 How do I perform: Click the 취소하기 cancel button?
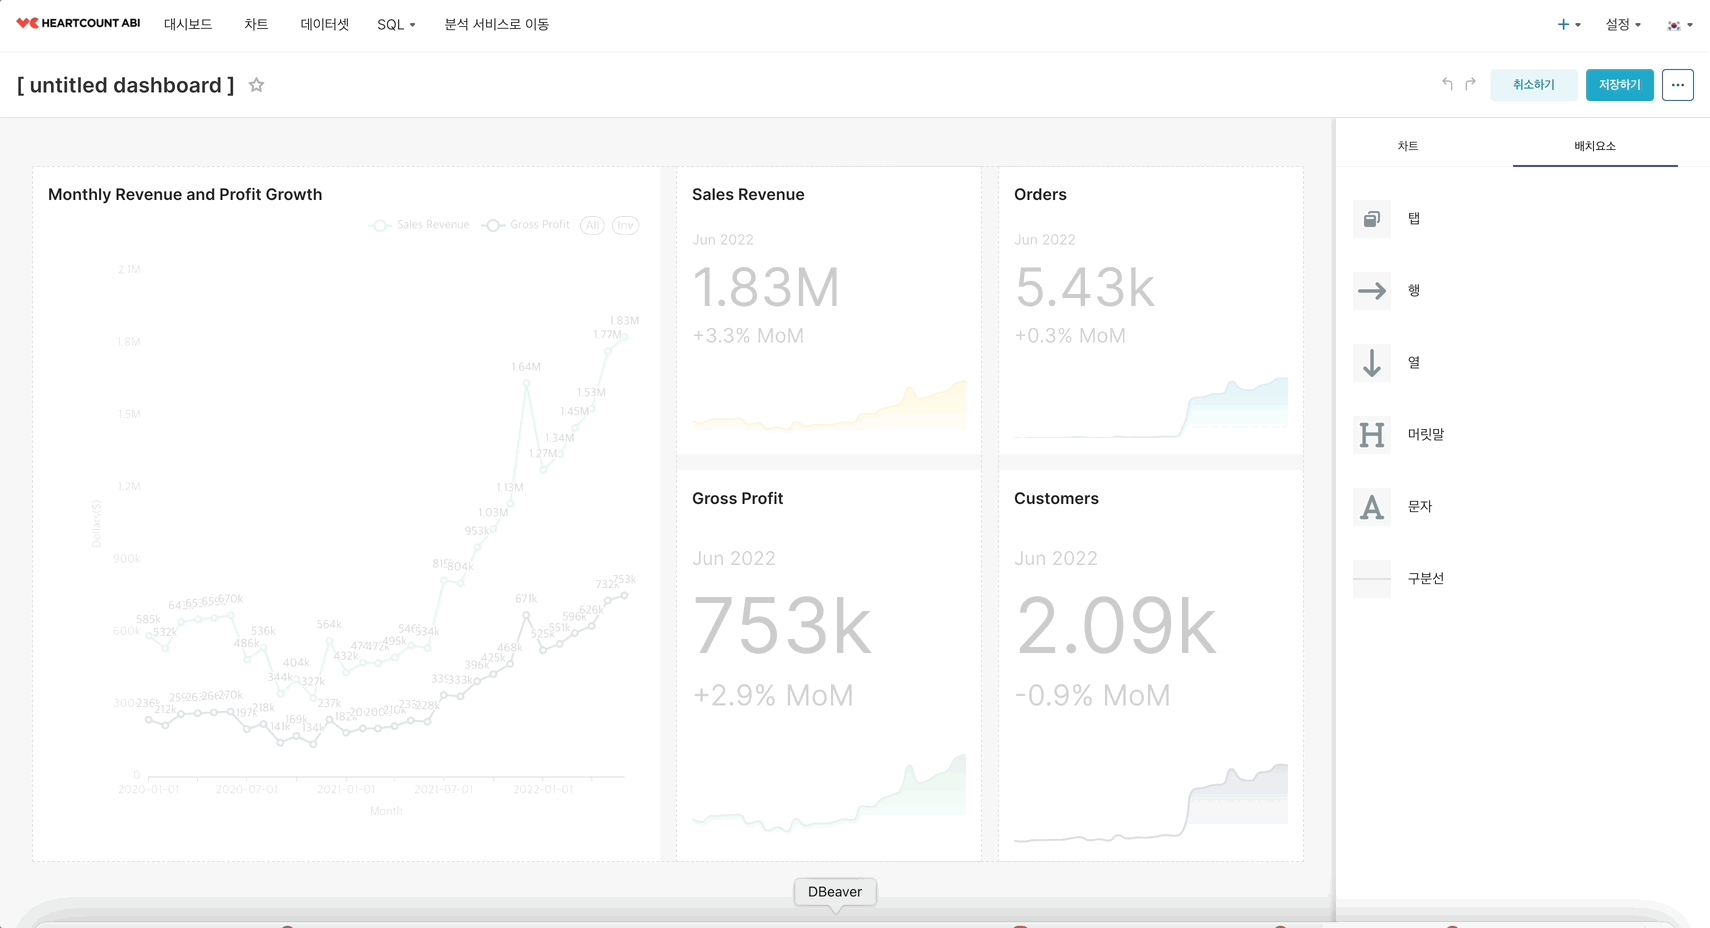point(1533,85)
